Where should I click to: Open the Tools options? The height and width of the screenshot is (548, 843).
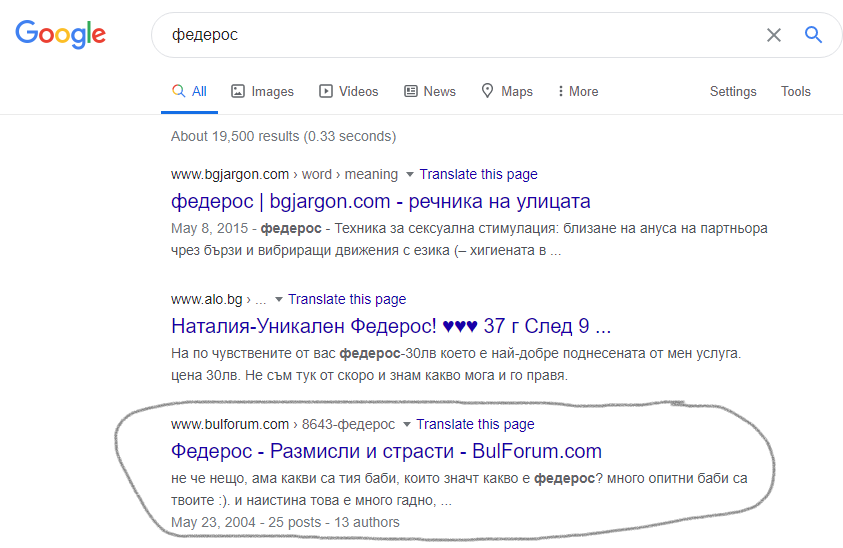coord(796,91)
